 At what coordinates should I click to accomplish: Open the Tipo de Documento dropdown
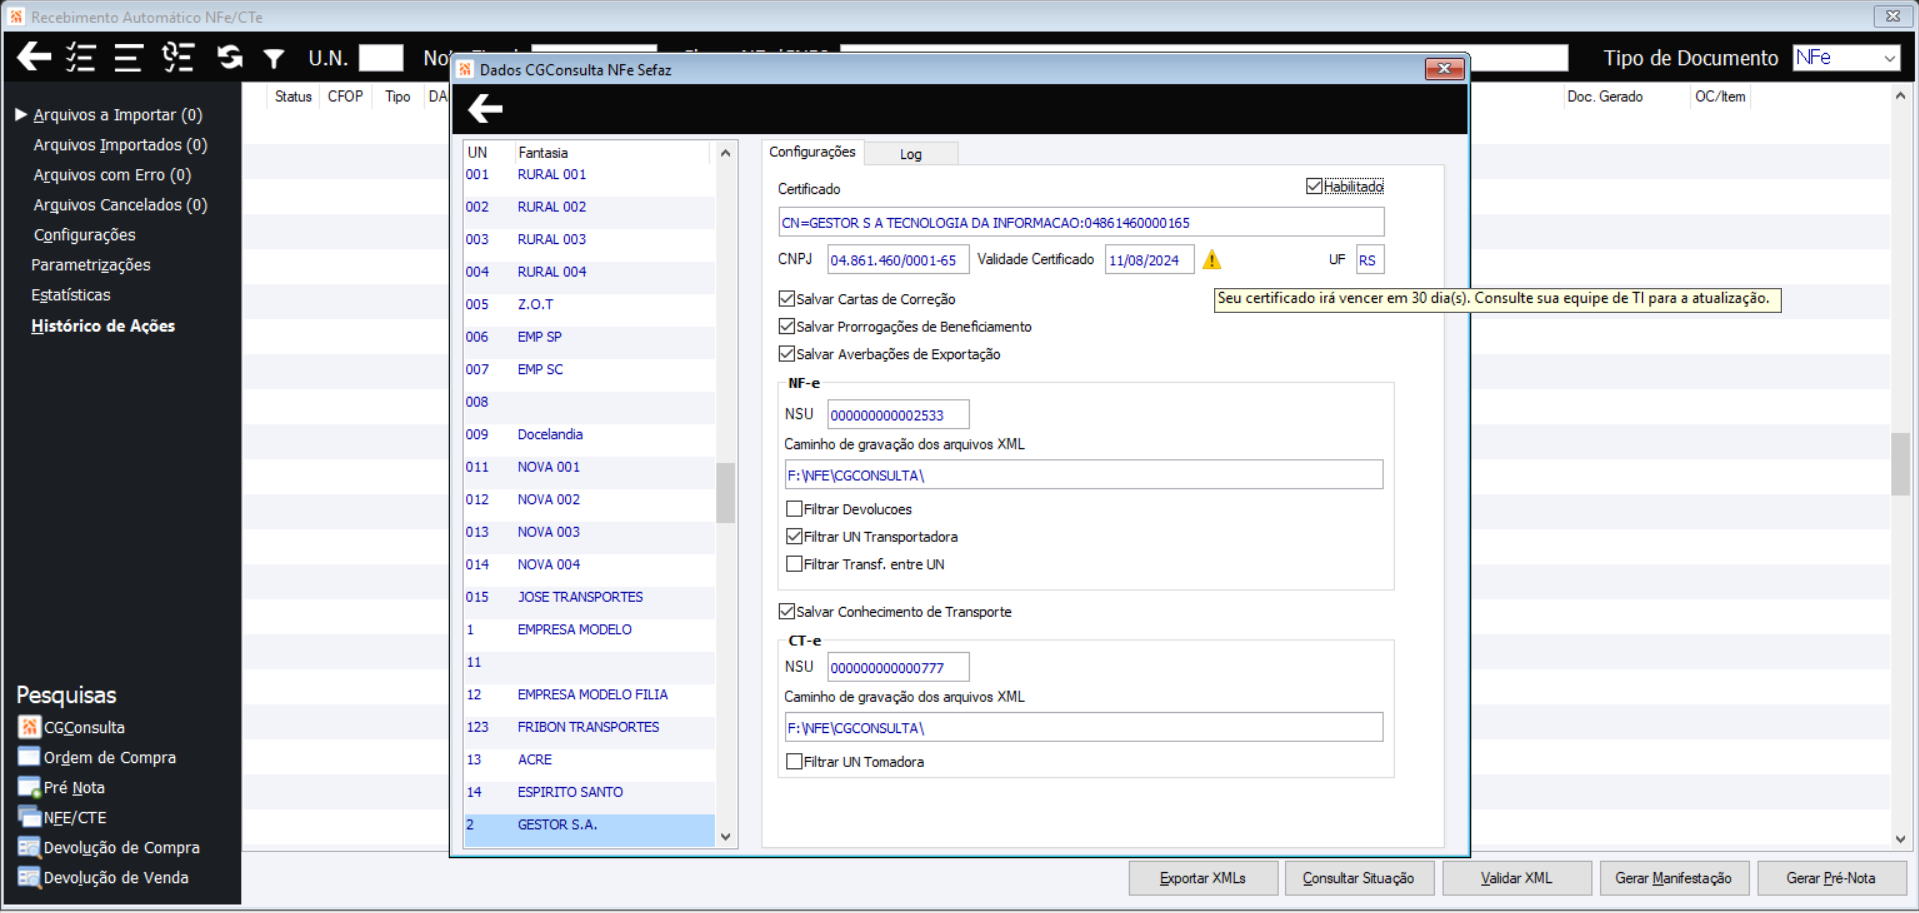[x=1889, y=58]
